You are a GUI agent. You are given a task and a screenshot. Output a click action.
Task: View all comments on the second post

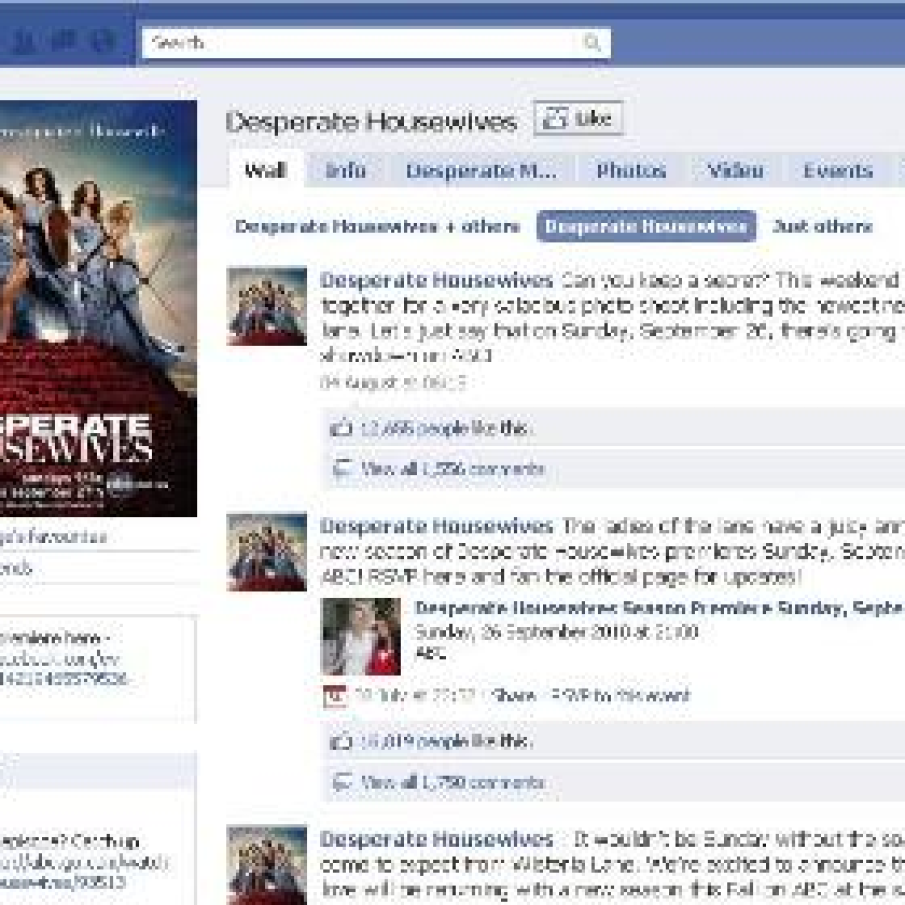[452, 783]
